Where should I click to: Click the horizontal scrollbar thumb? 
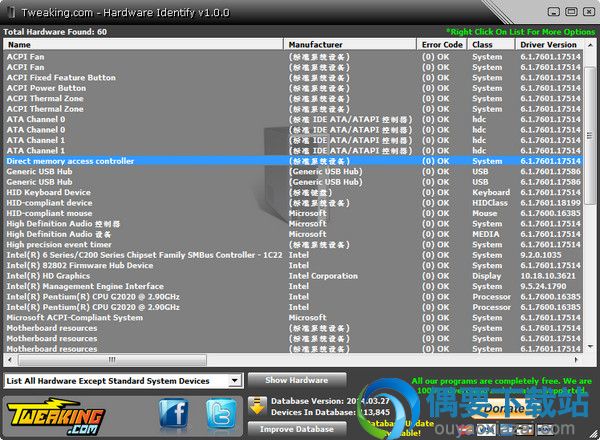point(112,360)
